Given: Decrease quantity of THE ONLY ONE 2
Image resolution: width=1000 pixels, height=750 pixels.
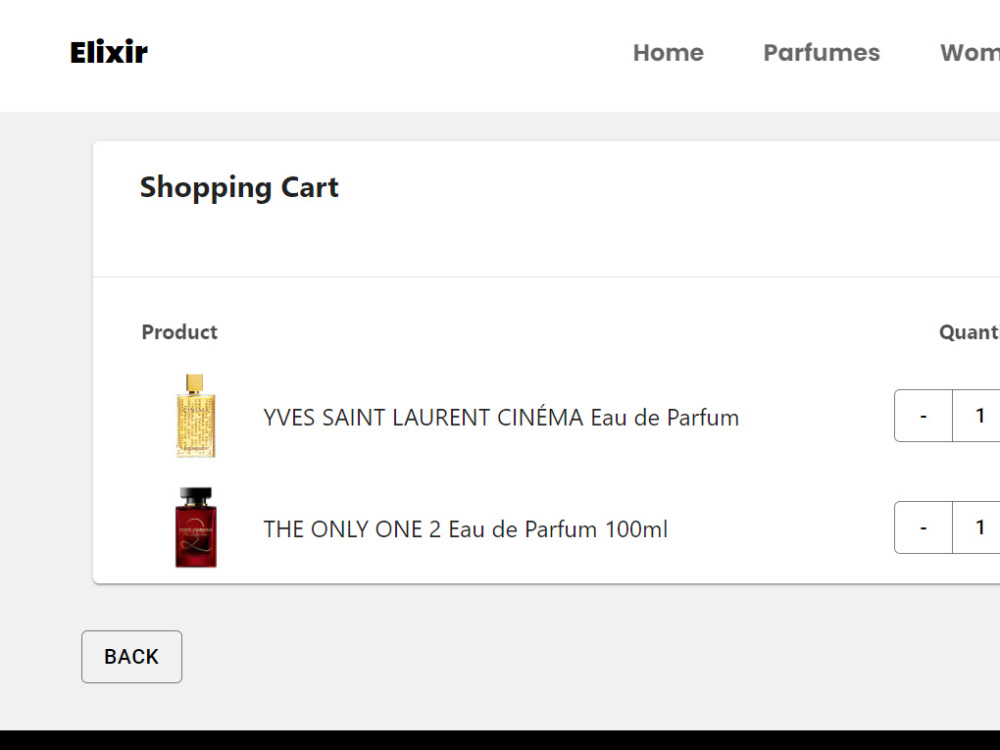Looking at the screenshot, I should point(923,527).
